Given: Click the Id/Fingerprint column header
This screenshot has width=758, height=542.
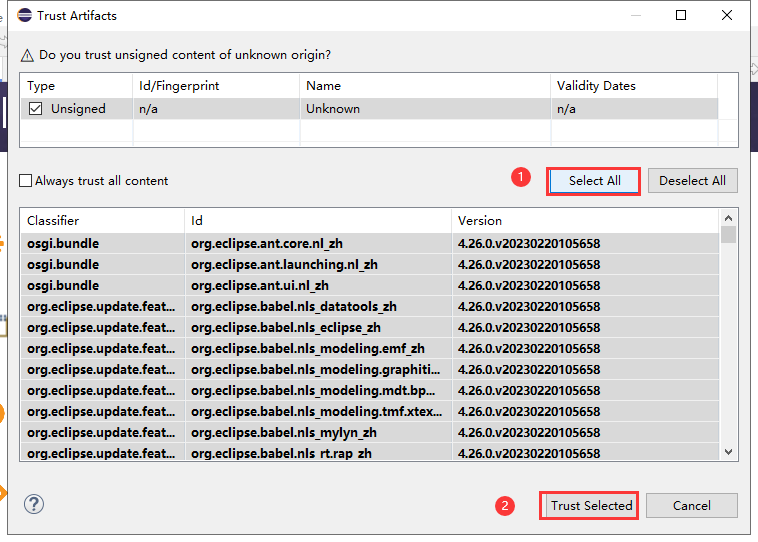Looking at the screenshot, I should (216, 86).
